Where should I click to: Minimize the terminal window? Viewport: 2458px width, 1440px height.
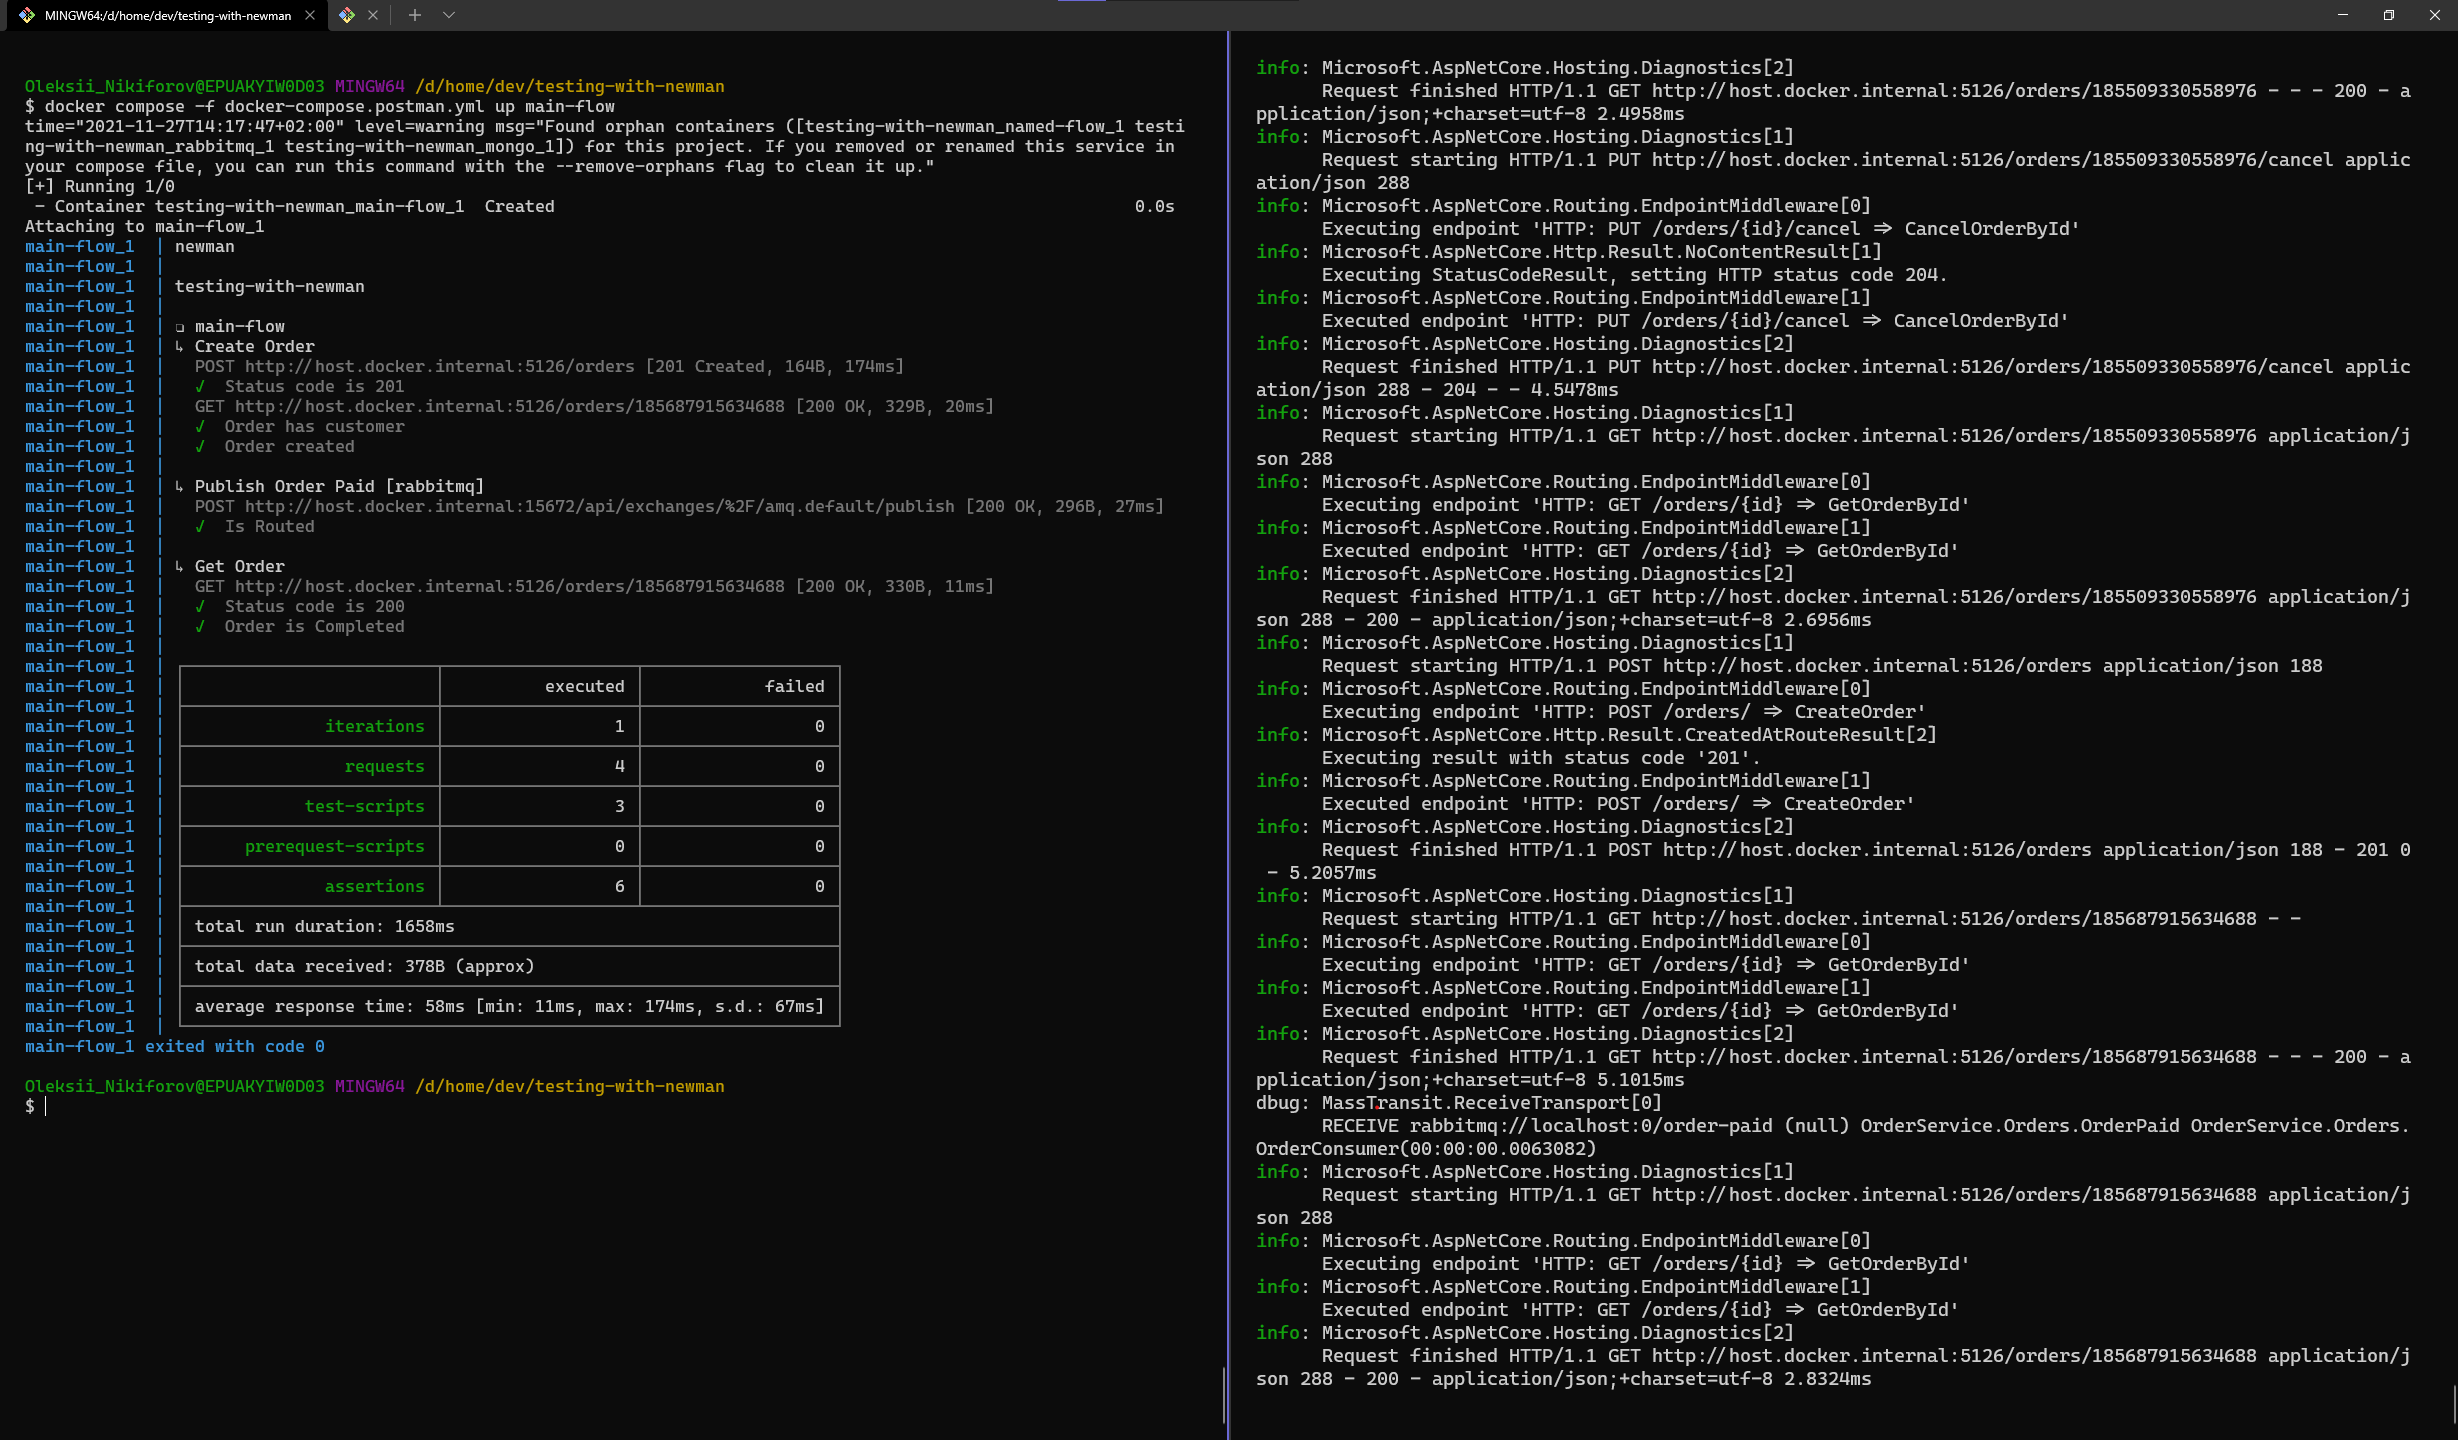click(2343, 15)
